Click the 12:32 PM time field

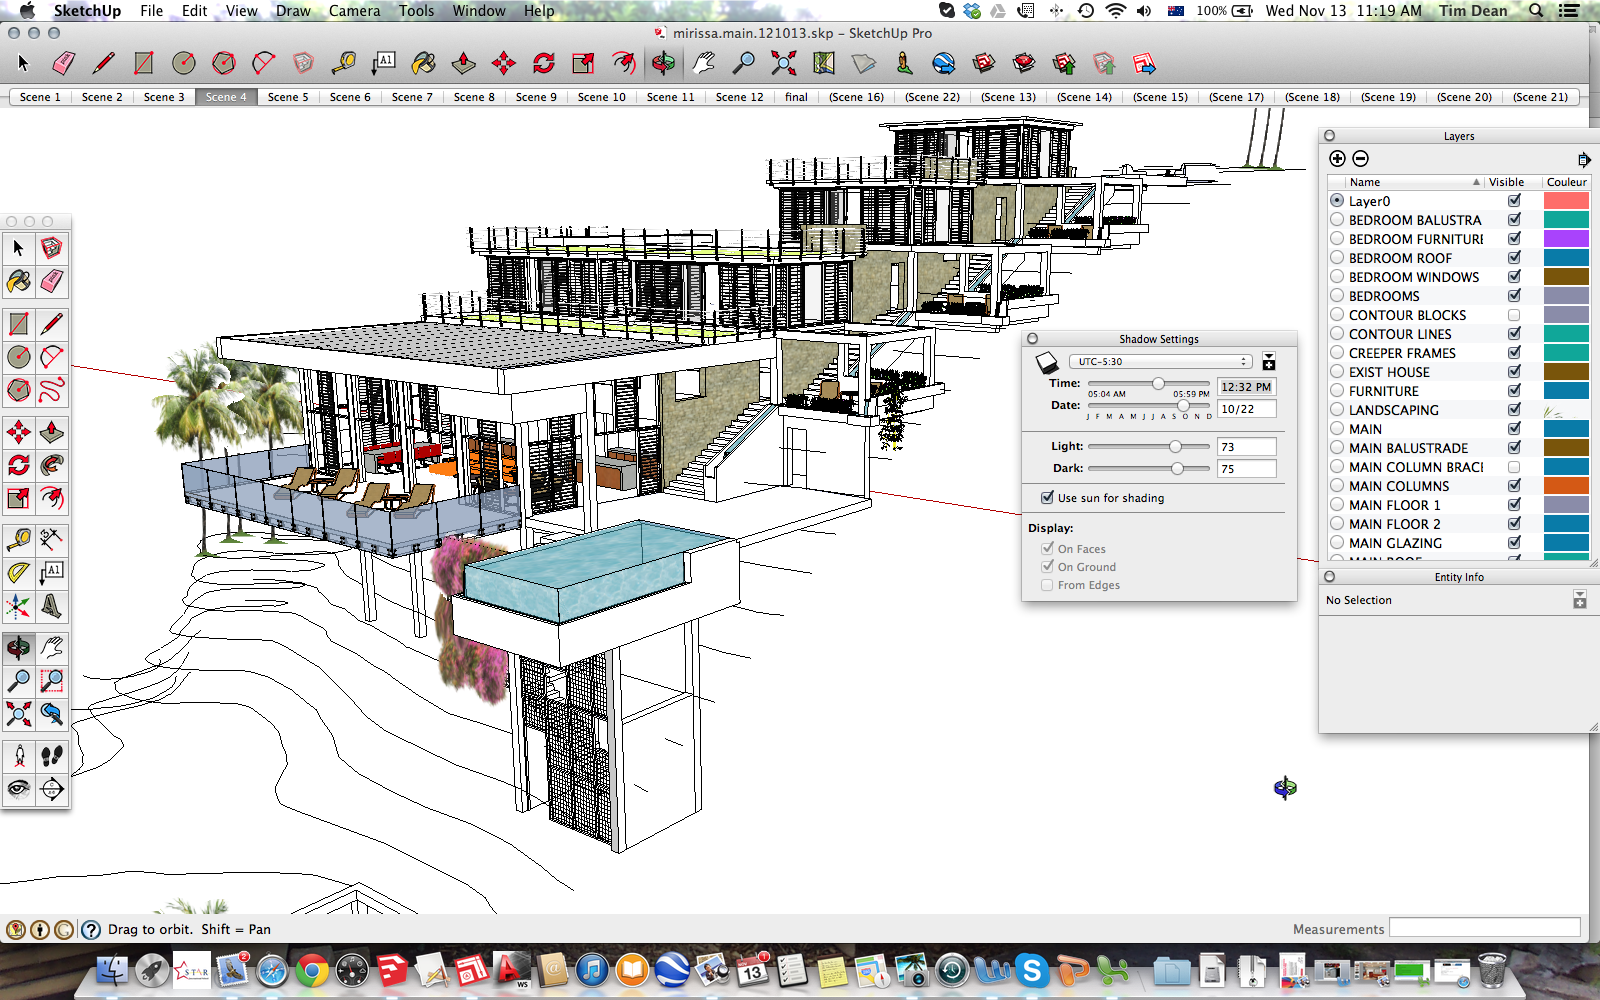(x=1246, y=387)
